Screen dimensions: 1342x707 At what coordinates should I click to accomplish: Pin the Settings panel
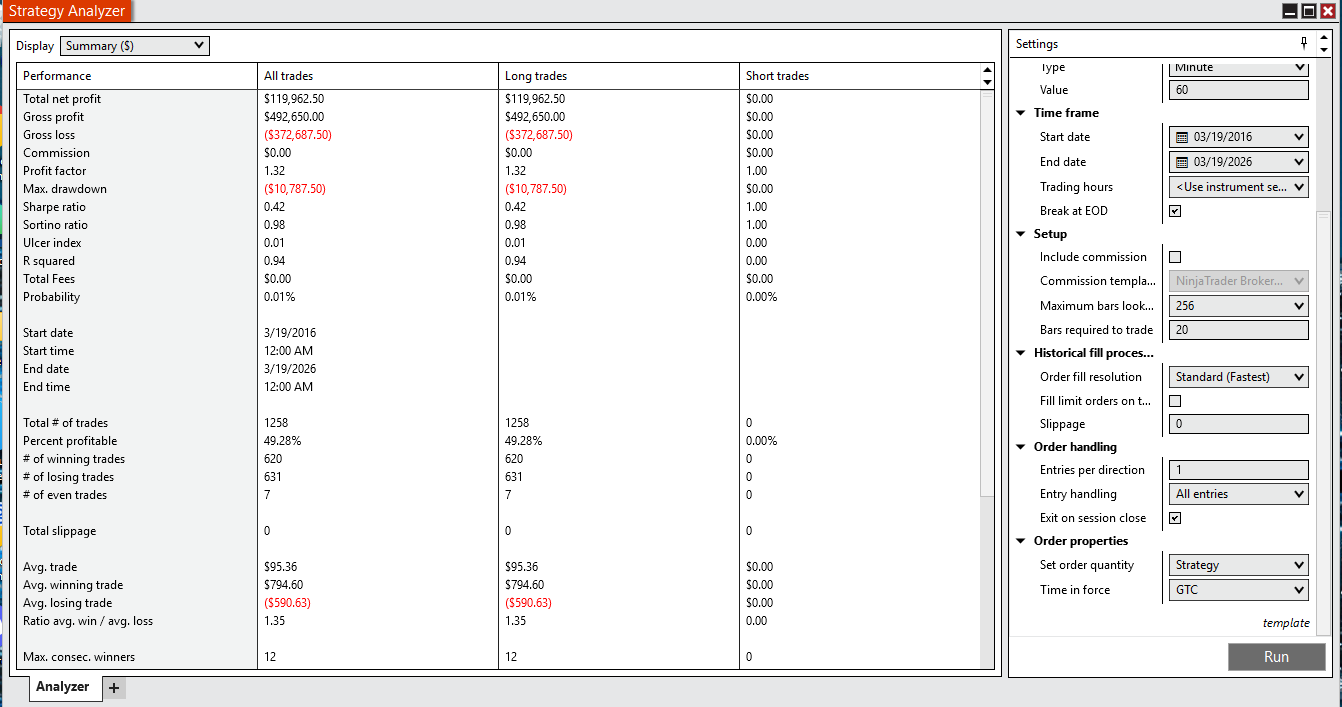(x=1303, y=43)
